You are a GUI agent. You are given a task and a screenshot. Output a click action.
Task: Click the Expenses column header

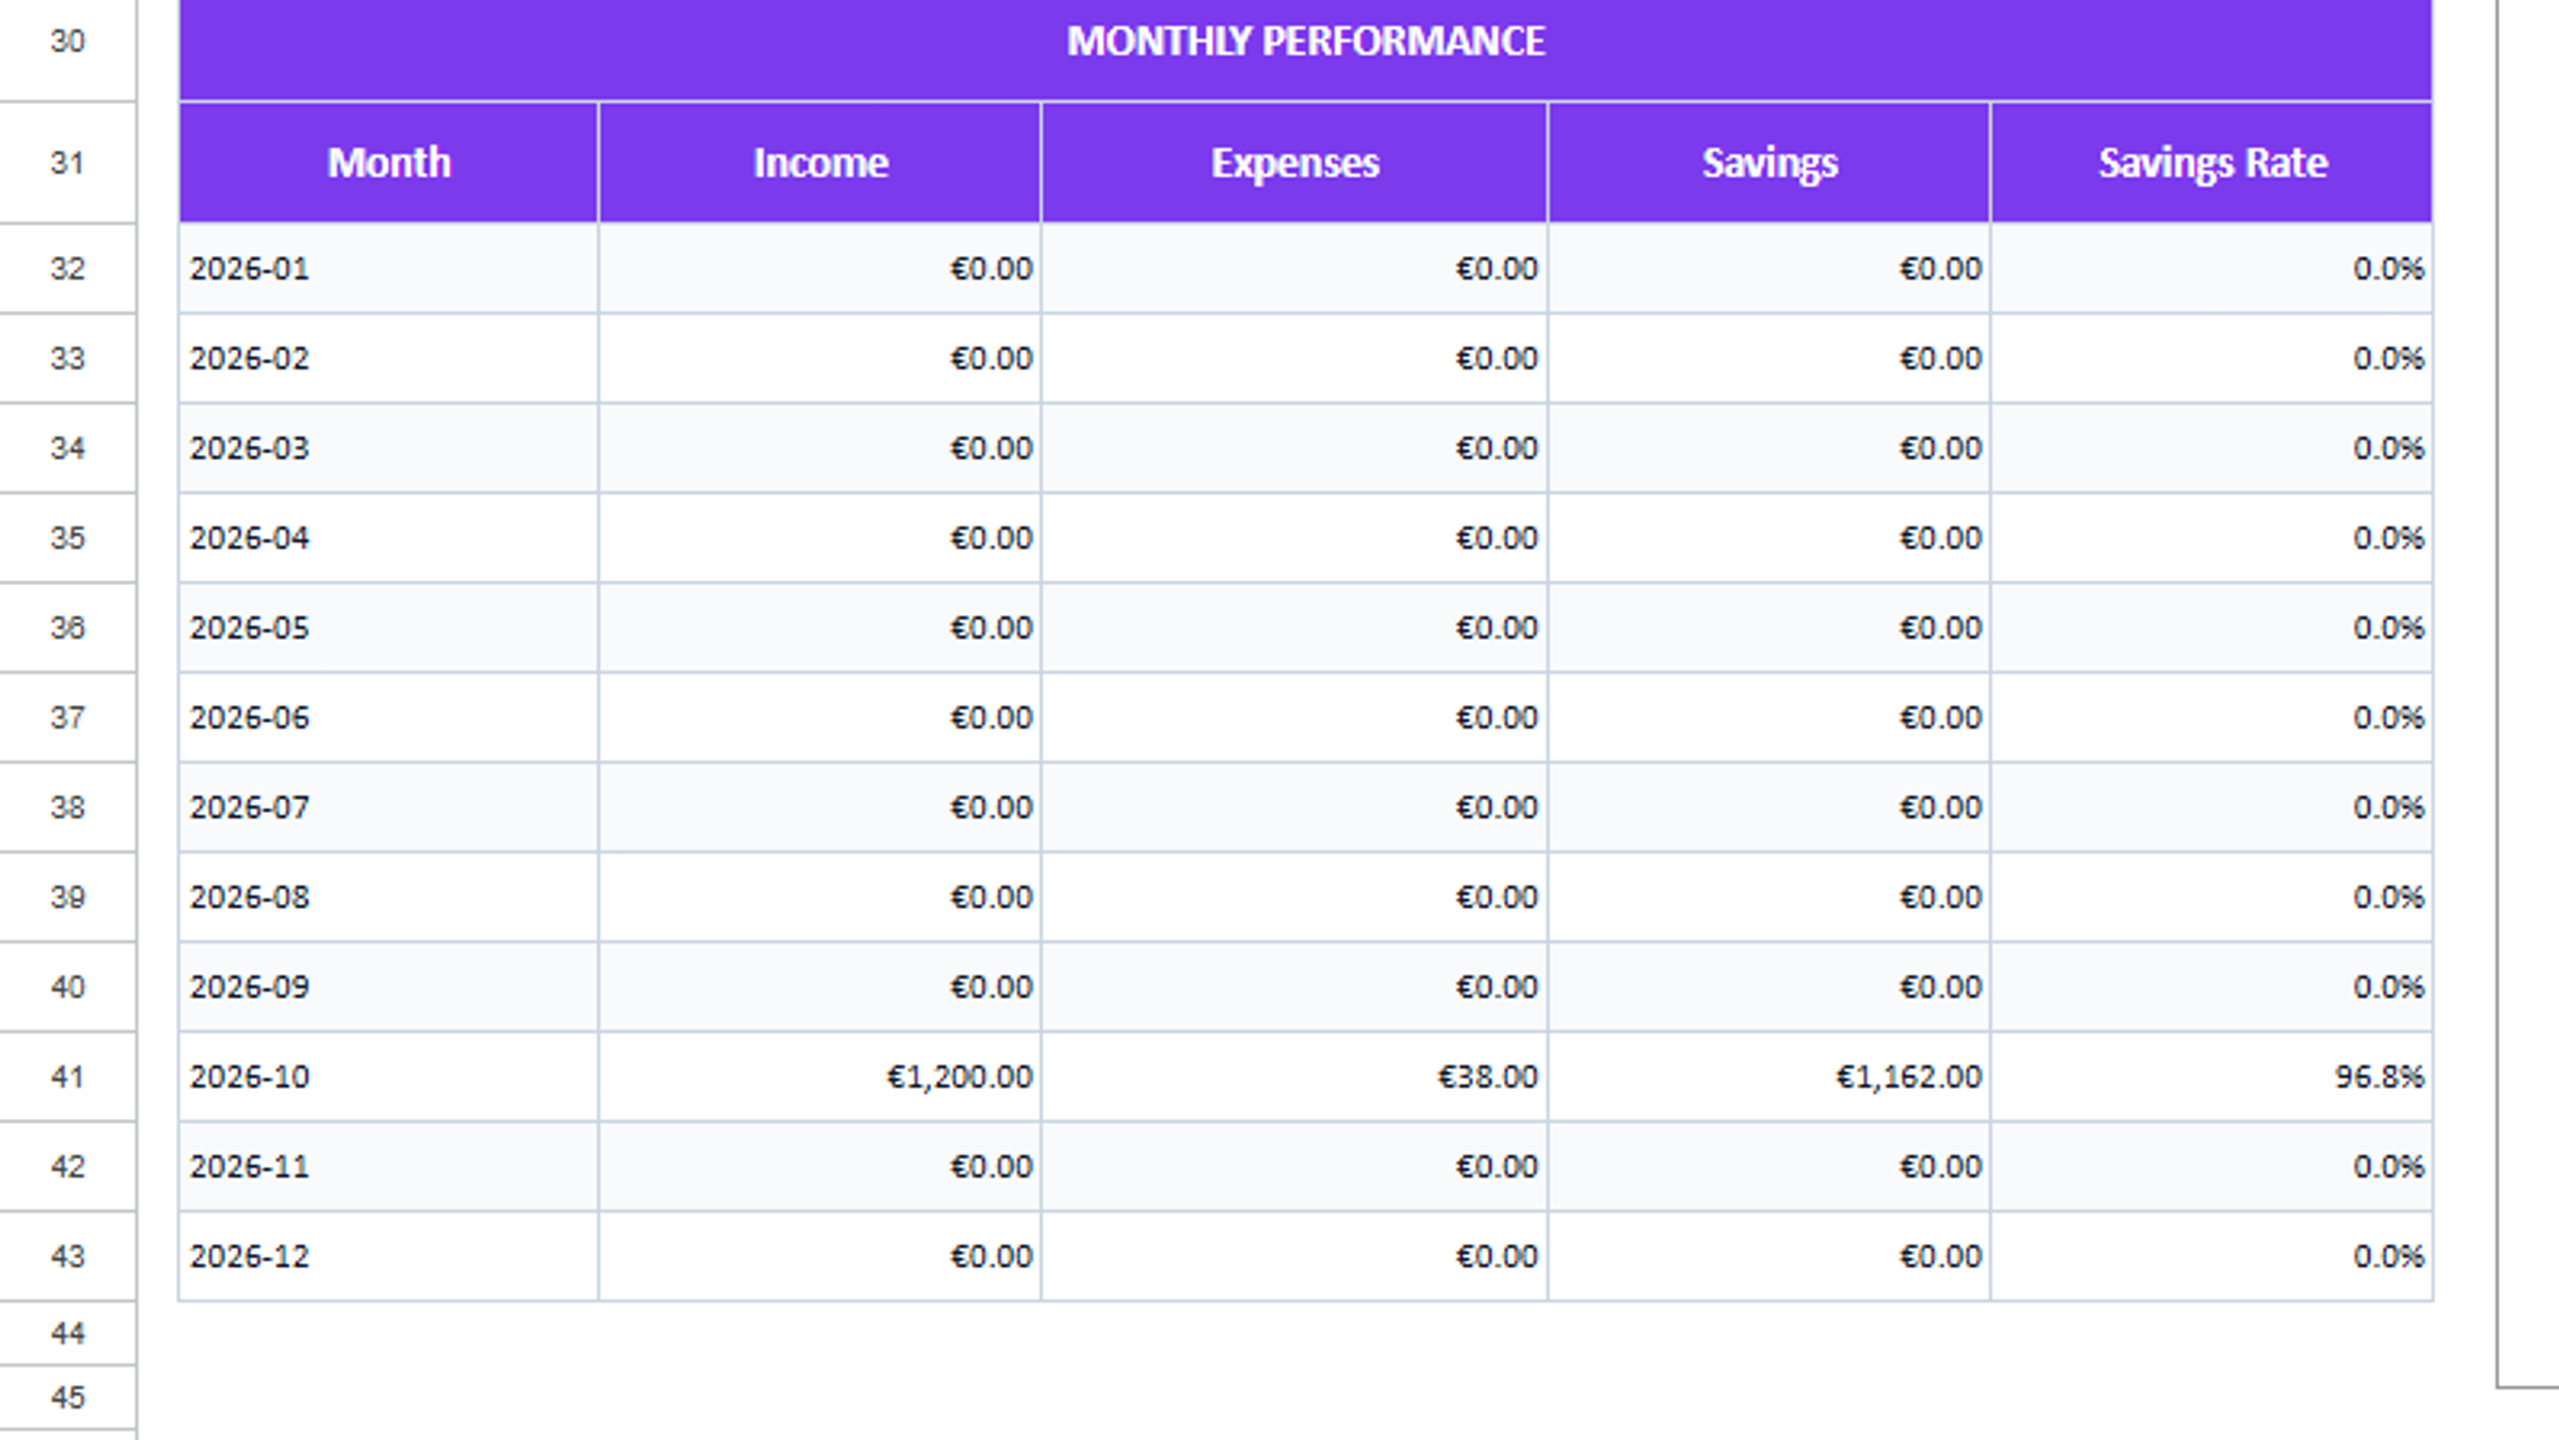(x=1294, y=162)
